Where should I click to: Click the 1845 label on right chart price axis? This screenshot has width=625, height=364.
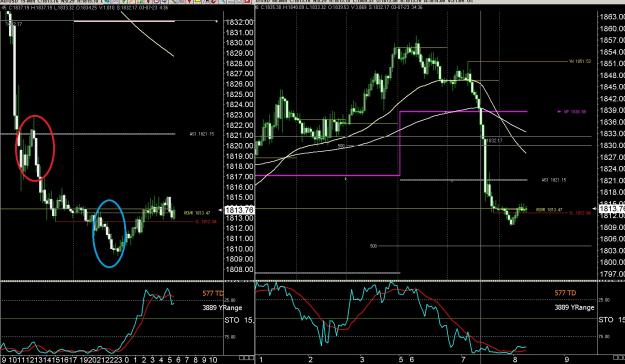(612, 87)
